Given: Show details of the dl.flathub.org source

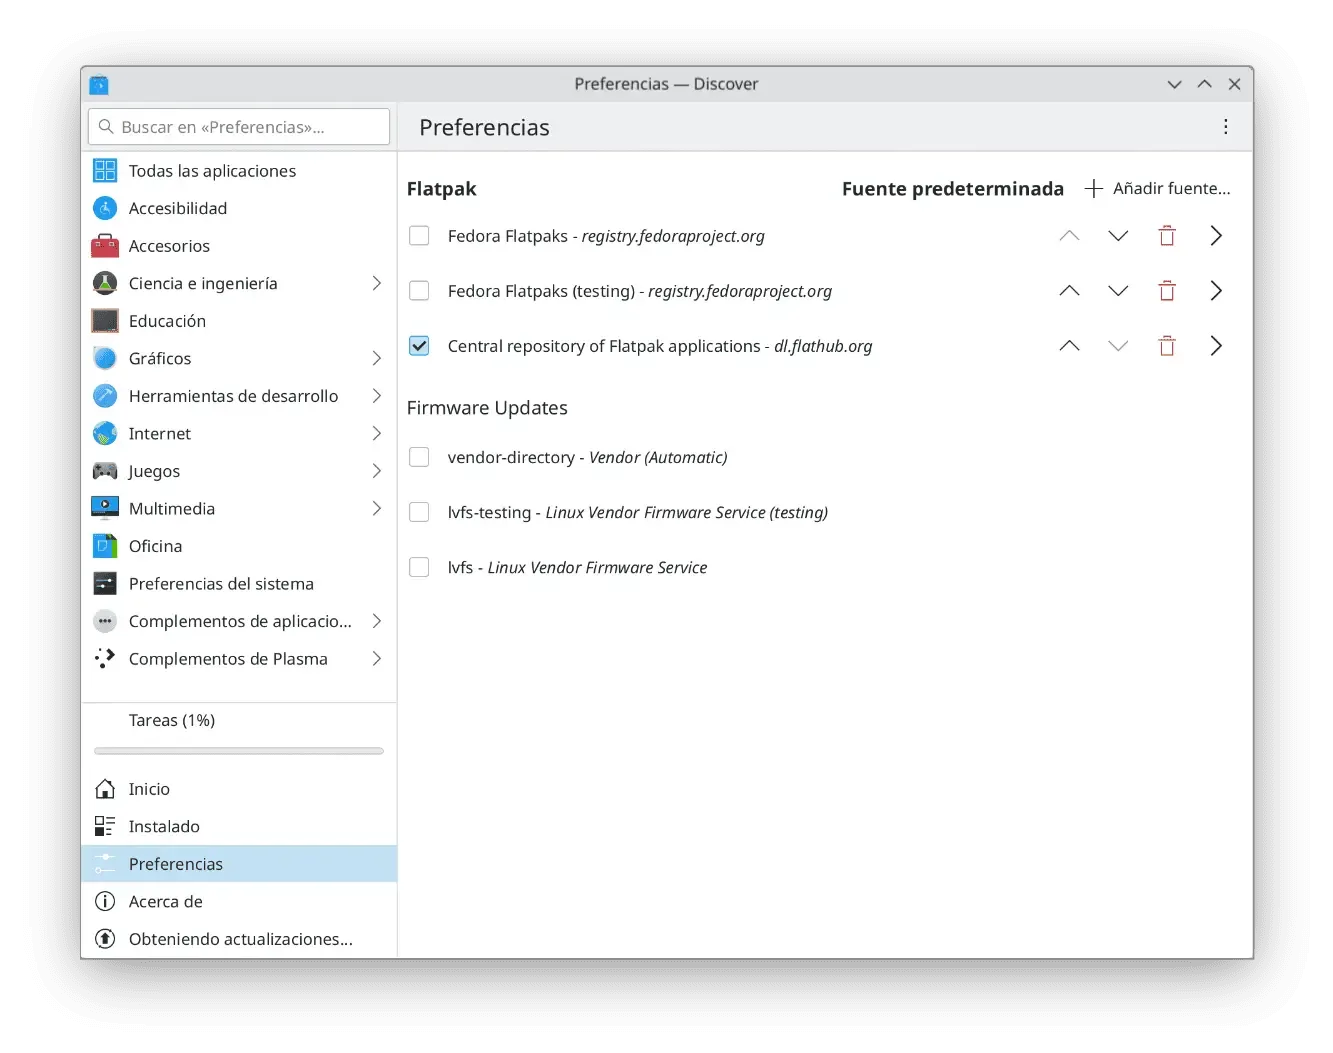Looking at the screenshot, I should [1216, 346].
